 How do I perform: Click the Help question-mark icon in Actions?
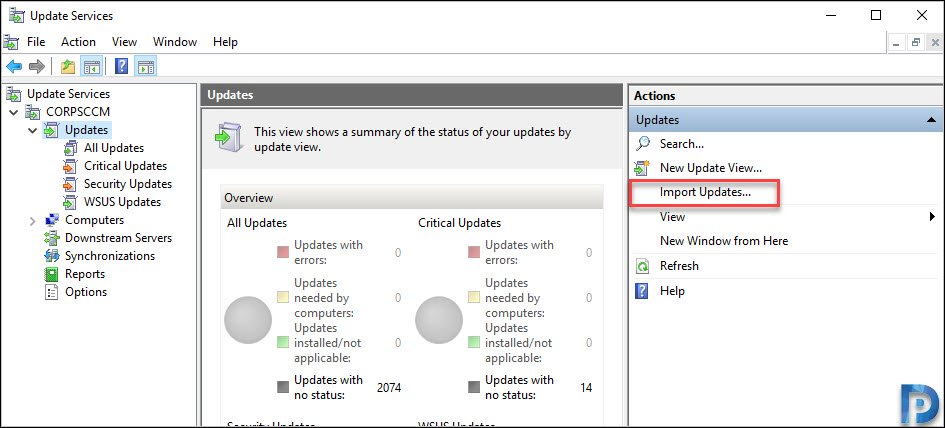643,291
